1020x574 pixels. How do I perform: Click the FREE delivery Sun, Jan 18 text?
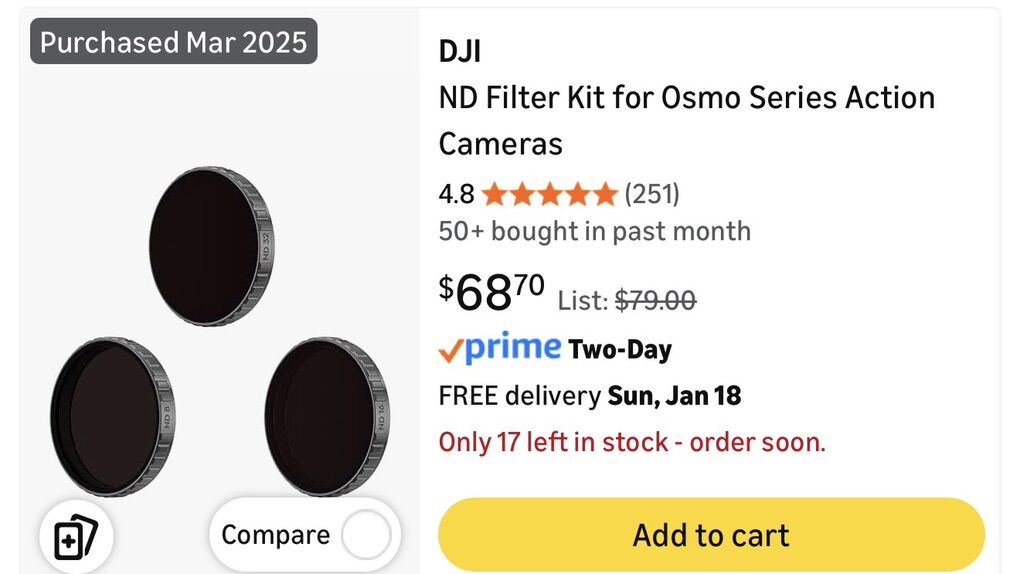pos(590,395)
